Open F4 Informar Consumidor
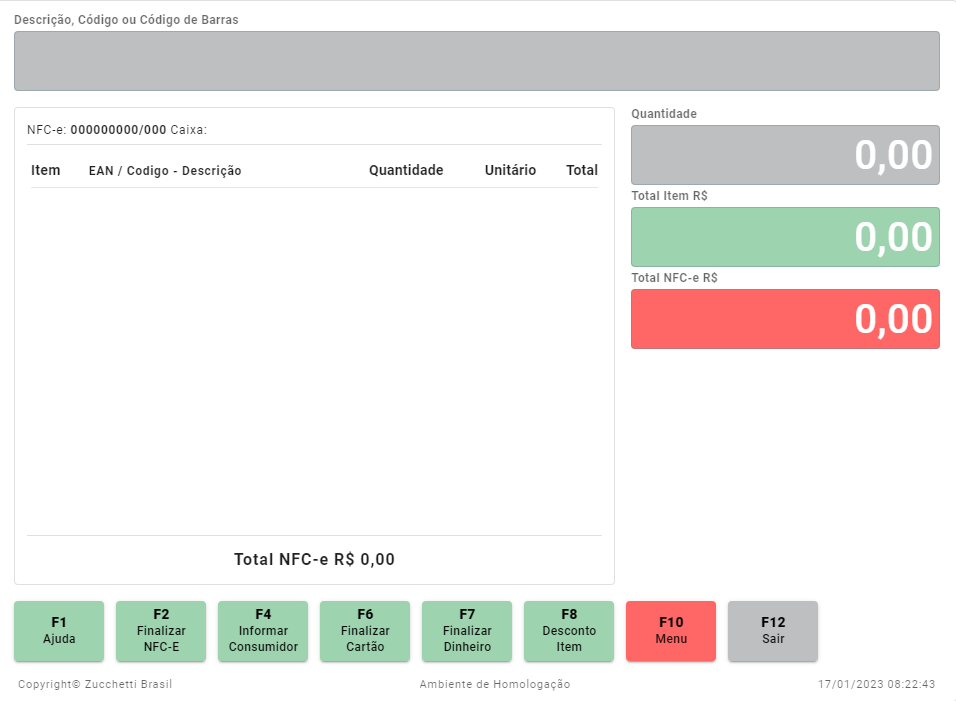Viewport: 956px width, 701px height. click(263, 631)
